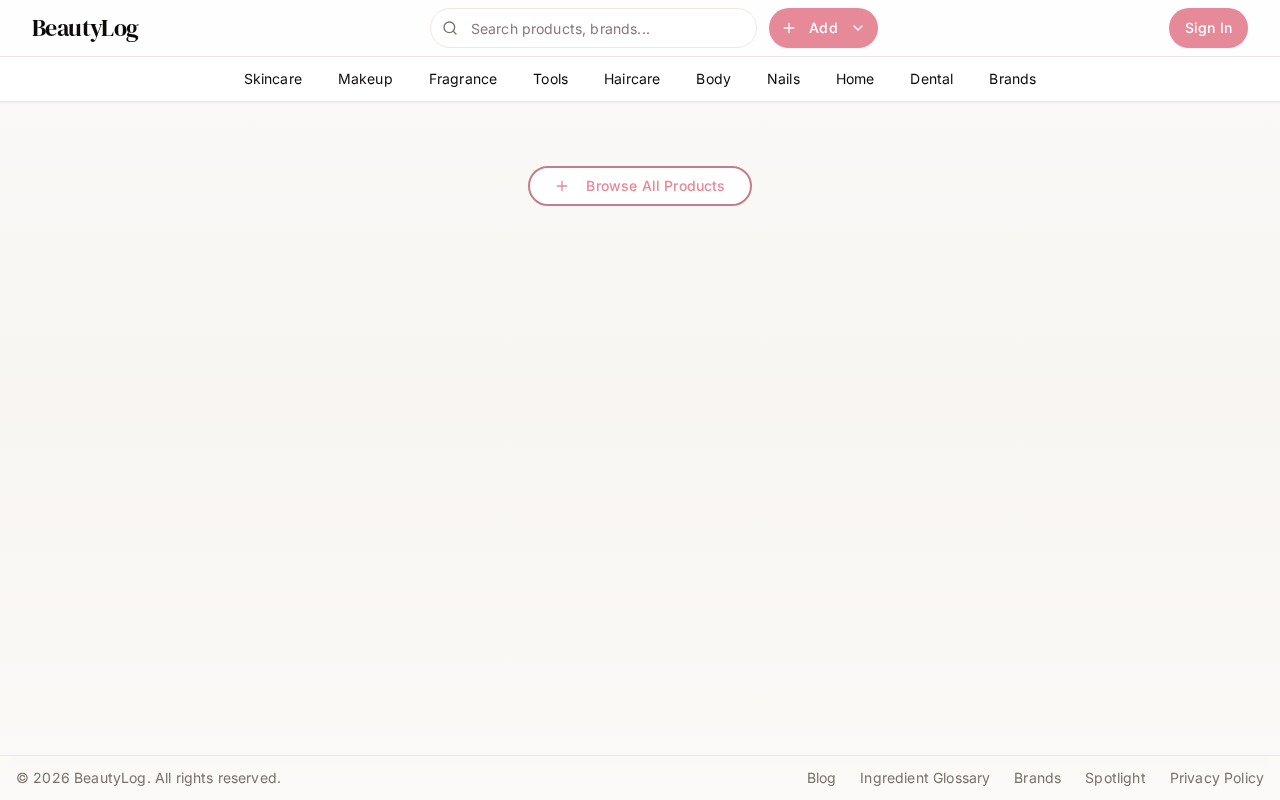
Task: Open the Blog footer link
Action: [821, 778]
